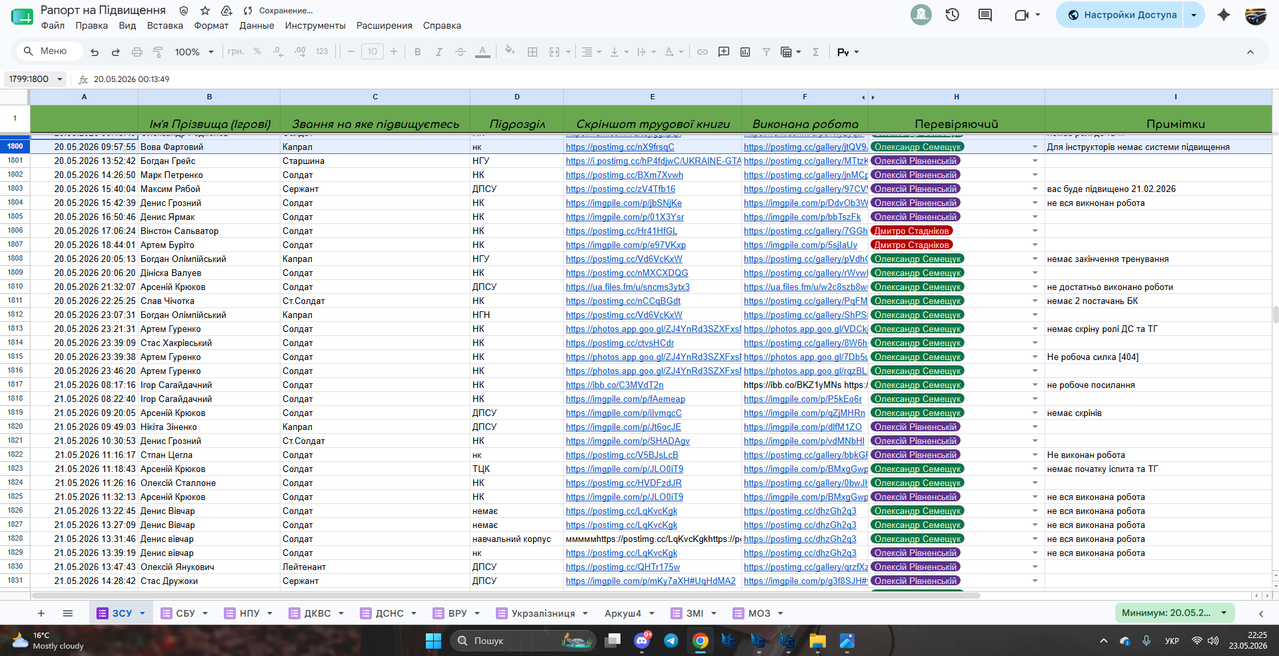Open the 100% zoom dropdown
Viewport: 1279px width, 656px height.
(194, 52)
